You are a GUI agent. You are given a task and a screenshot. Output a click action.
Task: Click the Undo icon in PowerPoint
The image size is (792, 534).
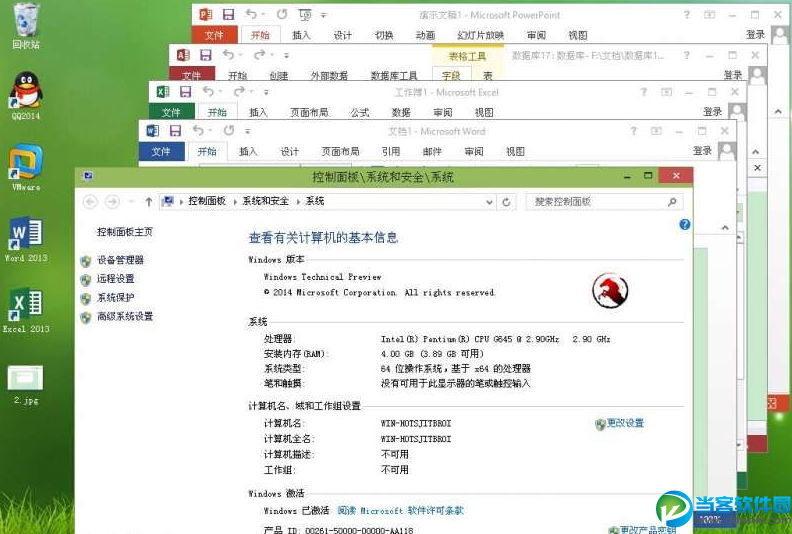(251, 15)
